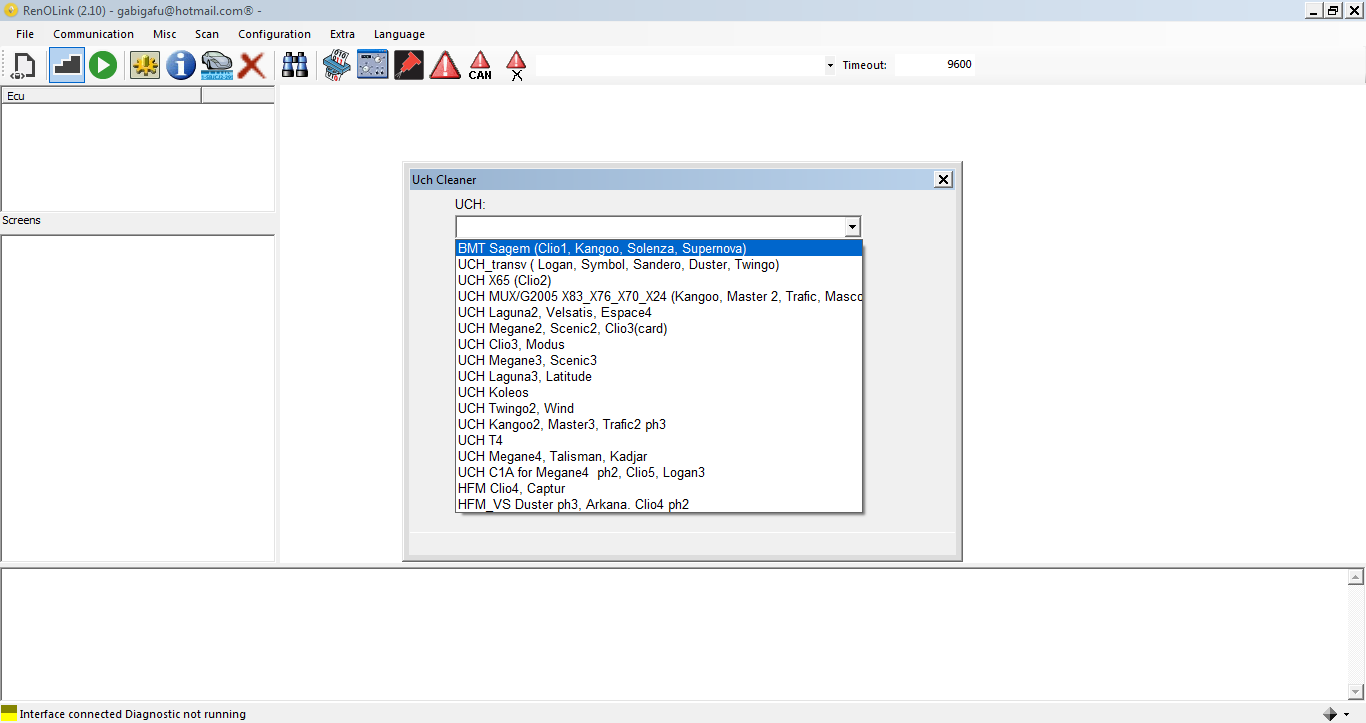Click the new document toolbar icon

(x=23, y=66)
